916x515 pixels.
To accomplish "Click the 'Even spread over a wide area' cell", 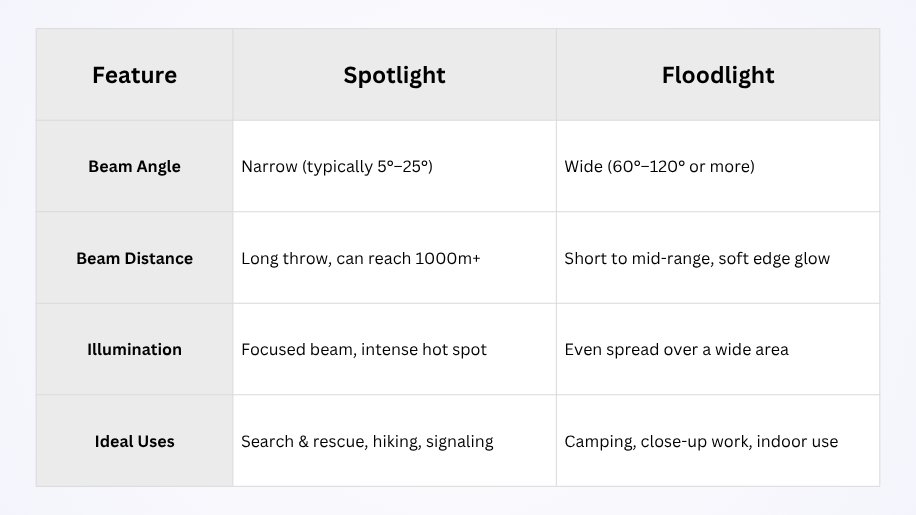I will [x=676, y=350].
